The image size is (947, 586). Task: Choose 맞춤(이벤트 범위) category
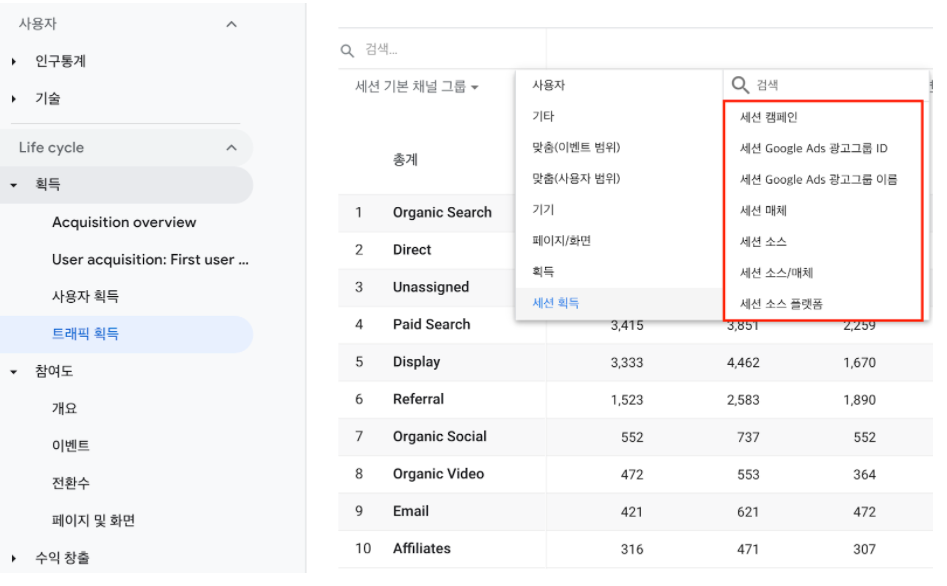(x=619, y=147)
